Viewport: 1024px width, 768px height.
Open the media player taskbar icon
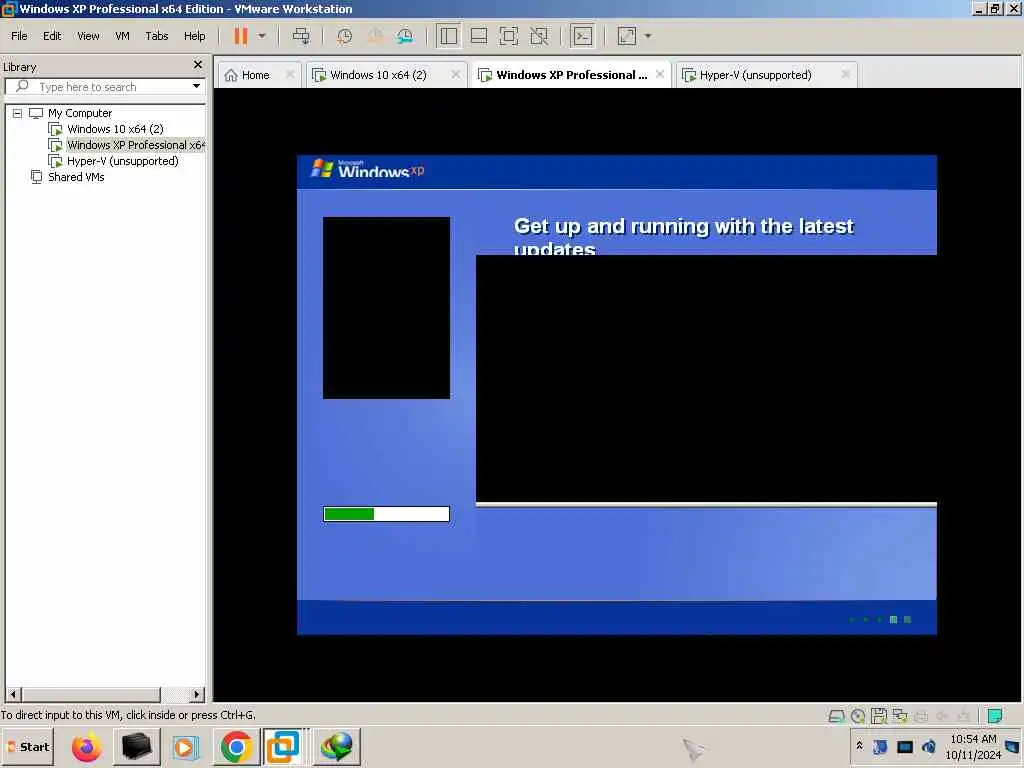(185, 746)
